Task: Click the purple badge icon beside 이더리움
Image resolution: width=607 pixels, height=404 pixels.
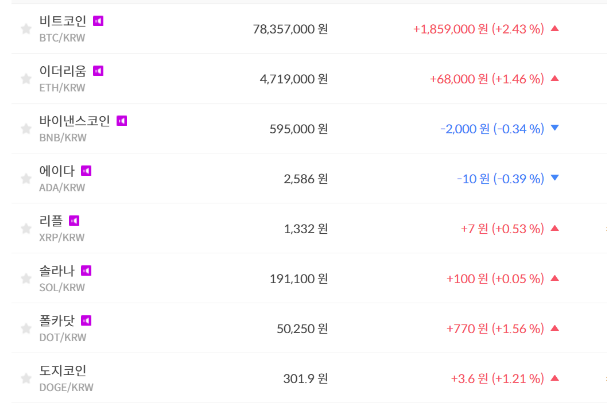Action: 98,71
